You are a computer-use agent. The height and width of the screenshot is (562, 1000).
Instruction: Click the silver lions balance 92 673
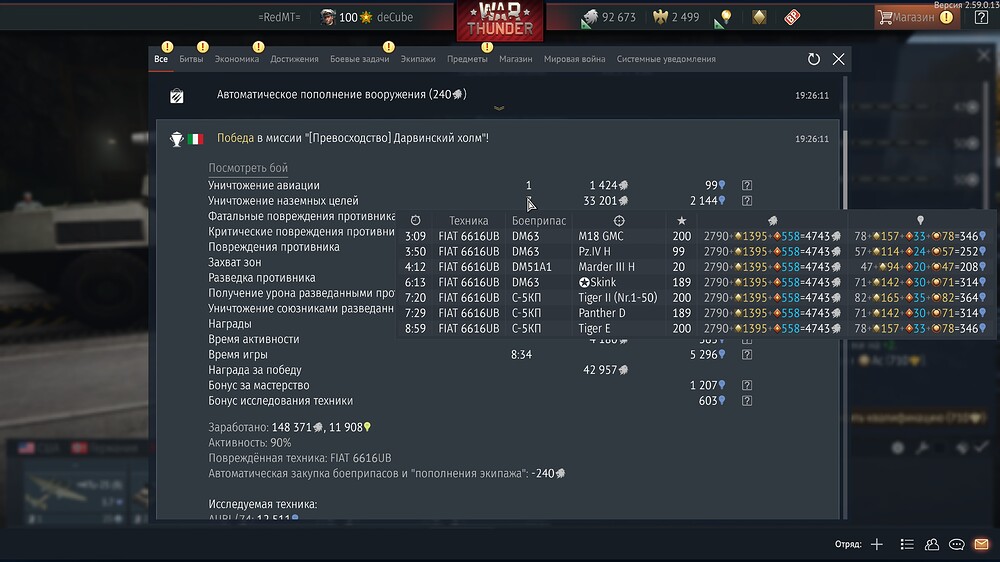pos(610,17)
